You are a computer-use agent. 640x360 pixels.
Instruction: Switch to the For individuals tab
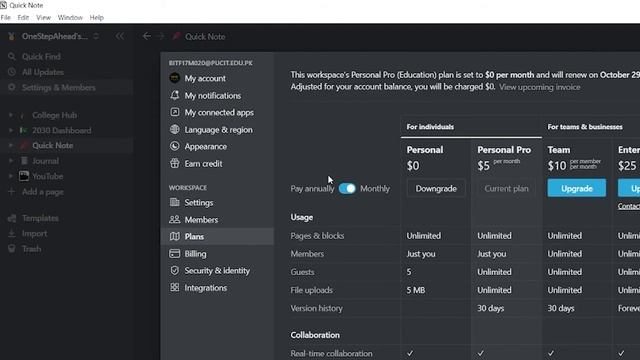pos(430,127)
